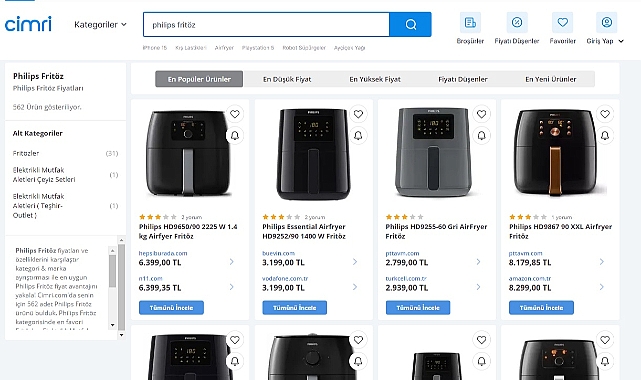
Task: Select the En Yeni Ürünler tab
Action: 551,79
